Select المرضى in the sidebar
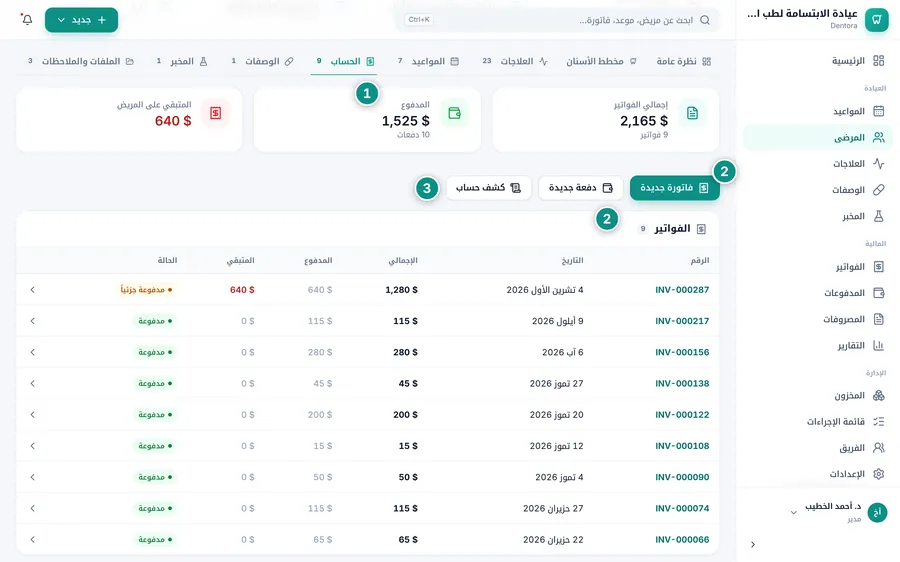This screenshot has height=562, width=900. 818,137
